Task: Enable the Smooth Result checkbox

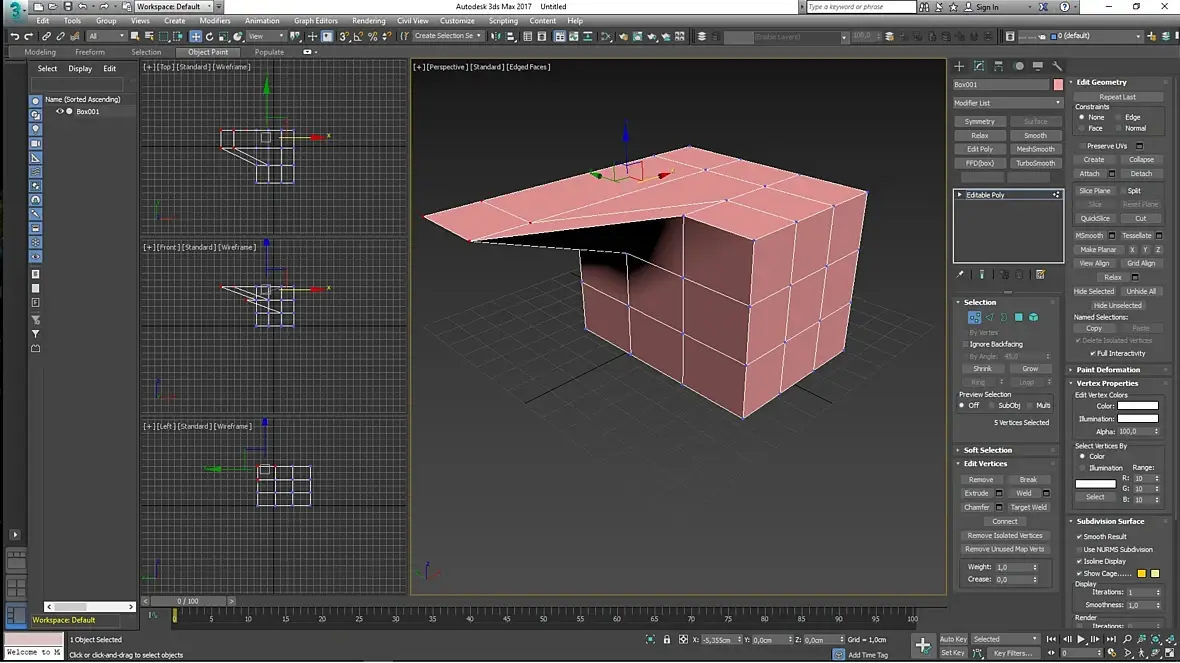Action: 1079,537
